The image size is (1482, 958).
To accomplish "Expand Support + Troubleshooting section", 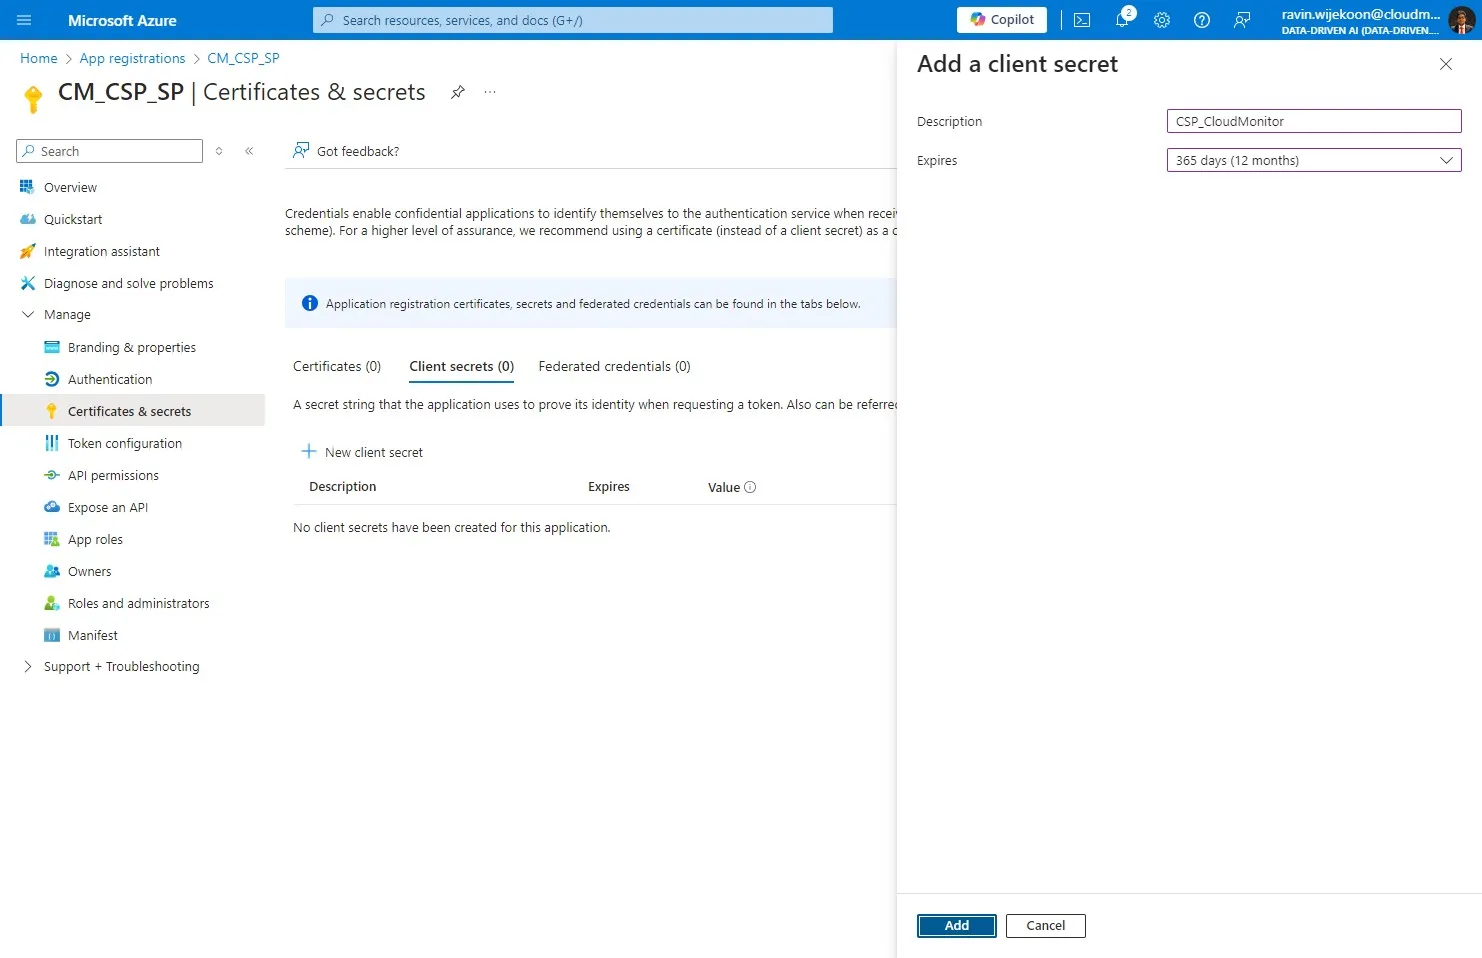I will 28,666.
